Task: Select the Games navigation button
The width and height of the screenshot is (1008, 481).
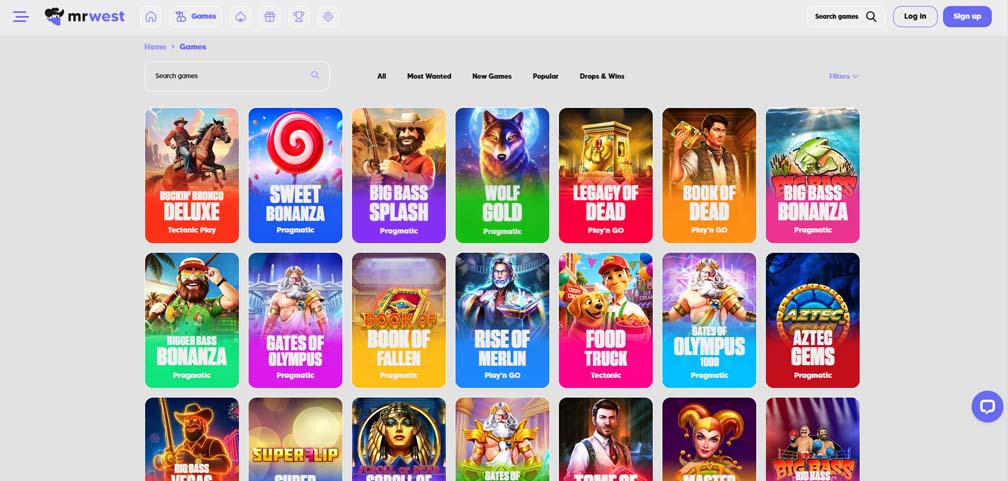Action: [196, 17]
